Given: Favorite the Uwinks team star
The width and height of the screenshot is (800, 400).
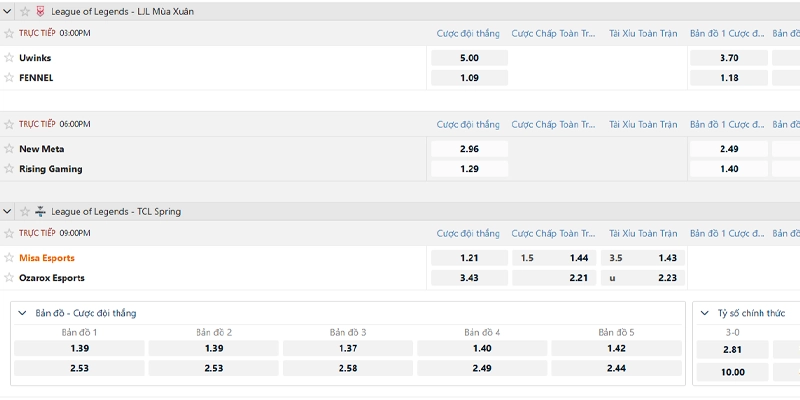Looking at the screenshot, I should 9,58.
